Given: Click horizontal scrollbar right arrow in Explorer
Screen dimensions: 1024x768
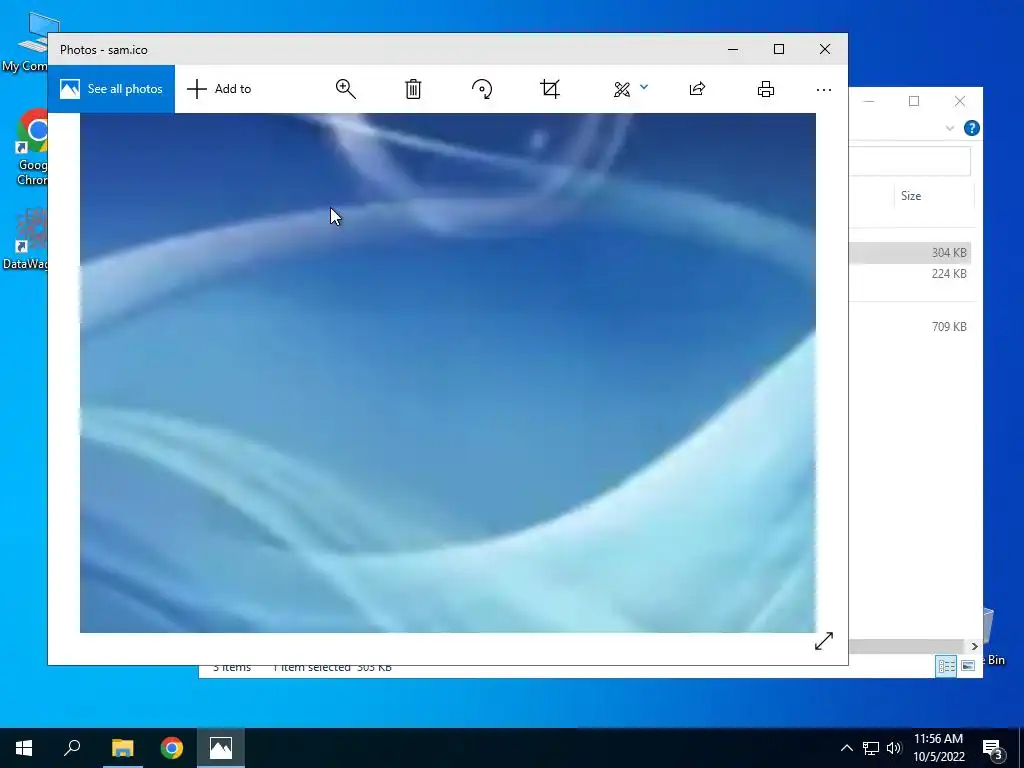Looking at the screenshot, I should (974, 647).
